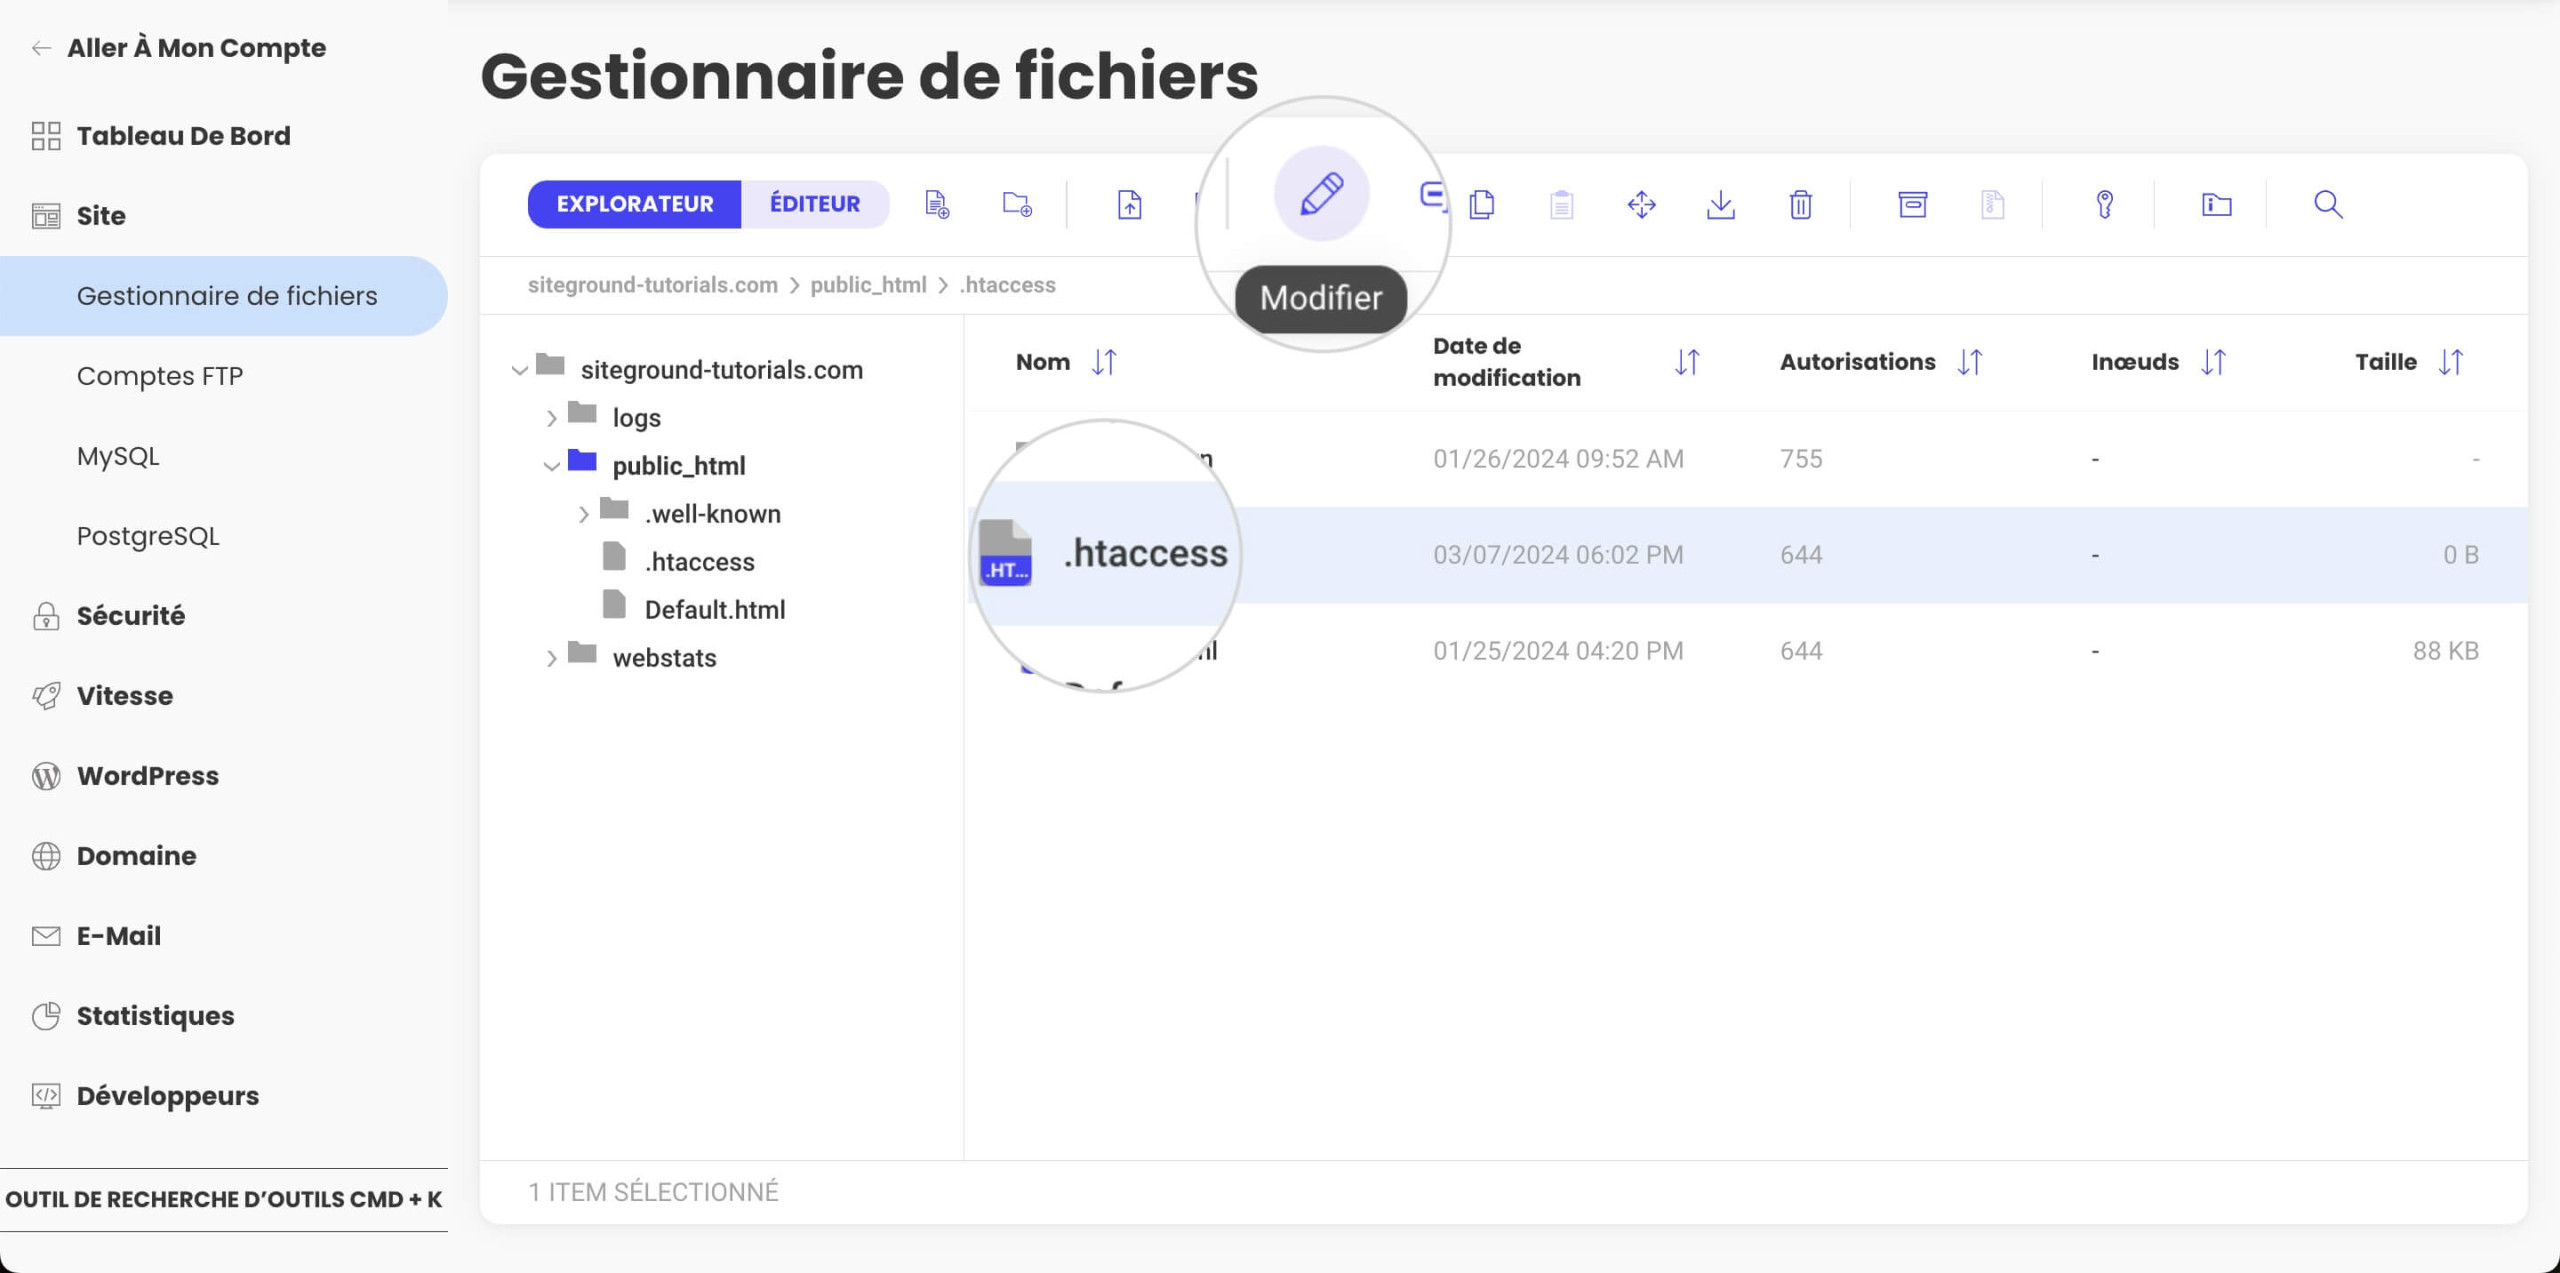Click the paste clipboard icon
Screen dimensions: 2560x1273
pyautogui.click(x=1561, y=204)
